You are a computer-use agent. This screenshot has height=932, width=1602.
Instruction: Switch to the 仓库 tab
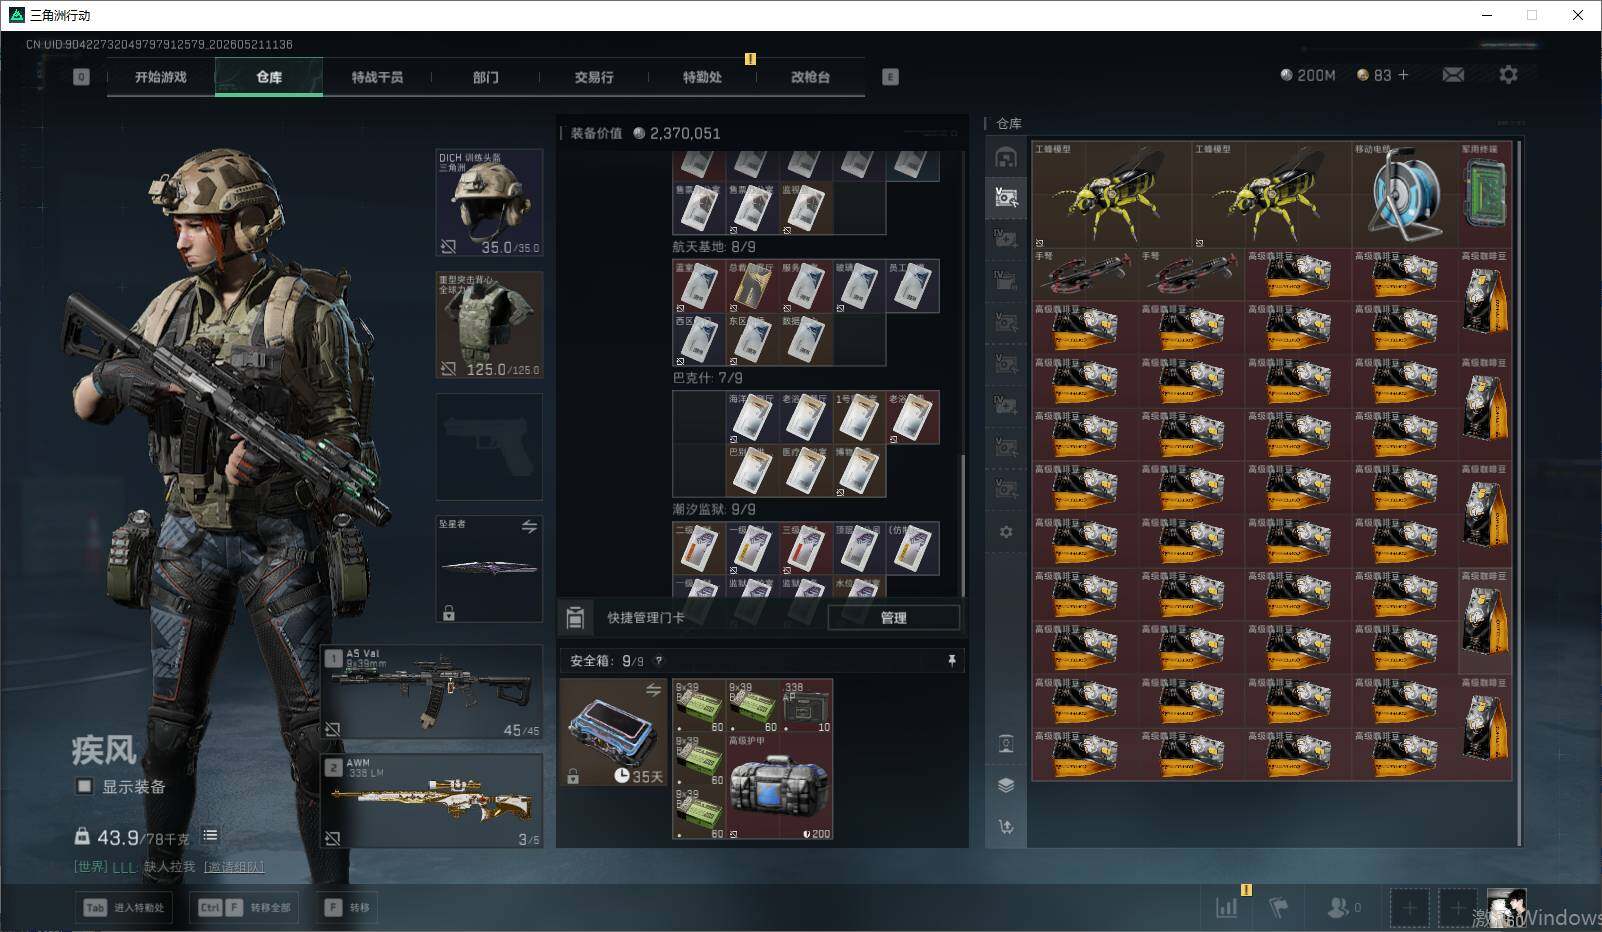coord(269,77)
